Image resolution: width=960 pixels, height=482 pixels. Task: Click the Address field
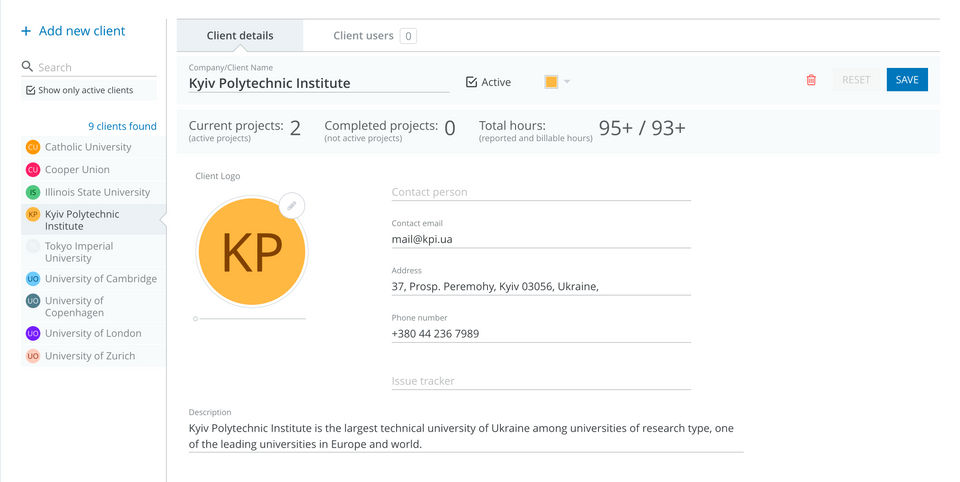[541, 287]
